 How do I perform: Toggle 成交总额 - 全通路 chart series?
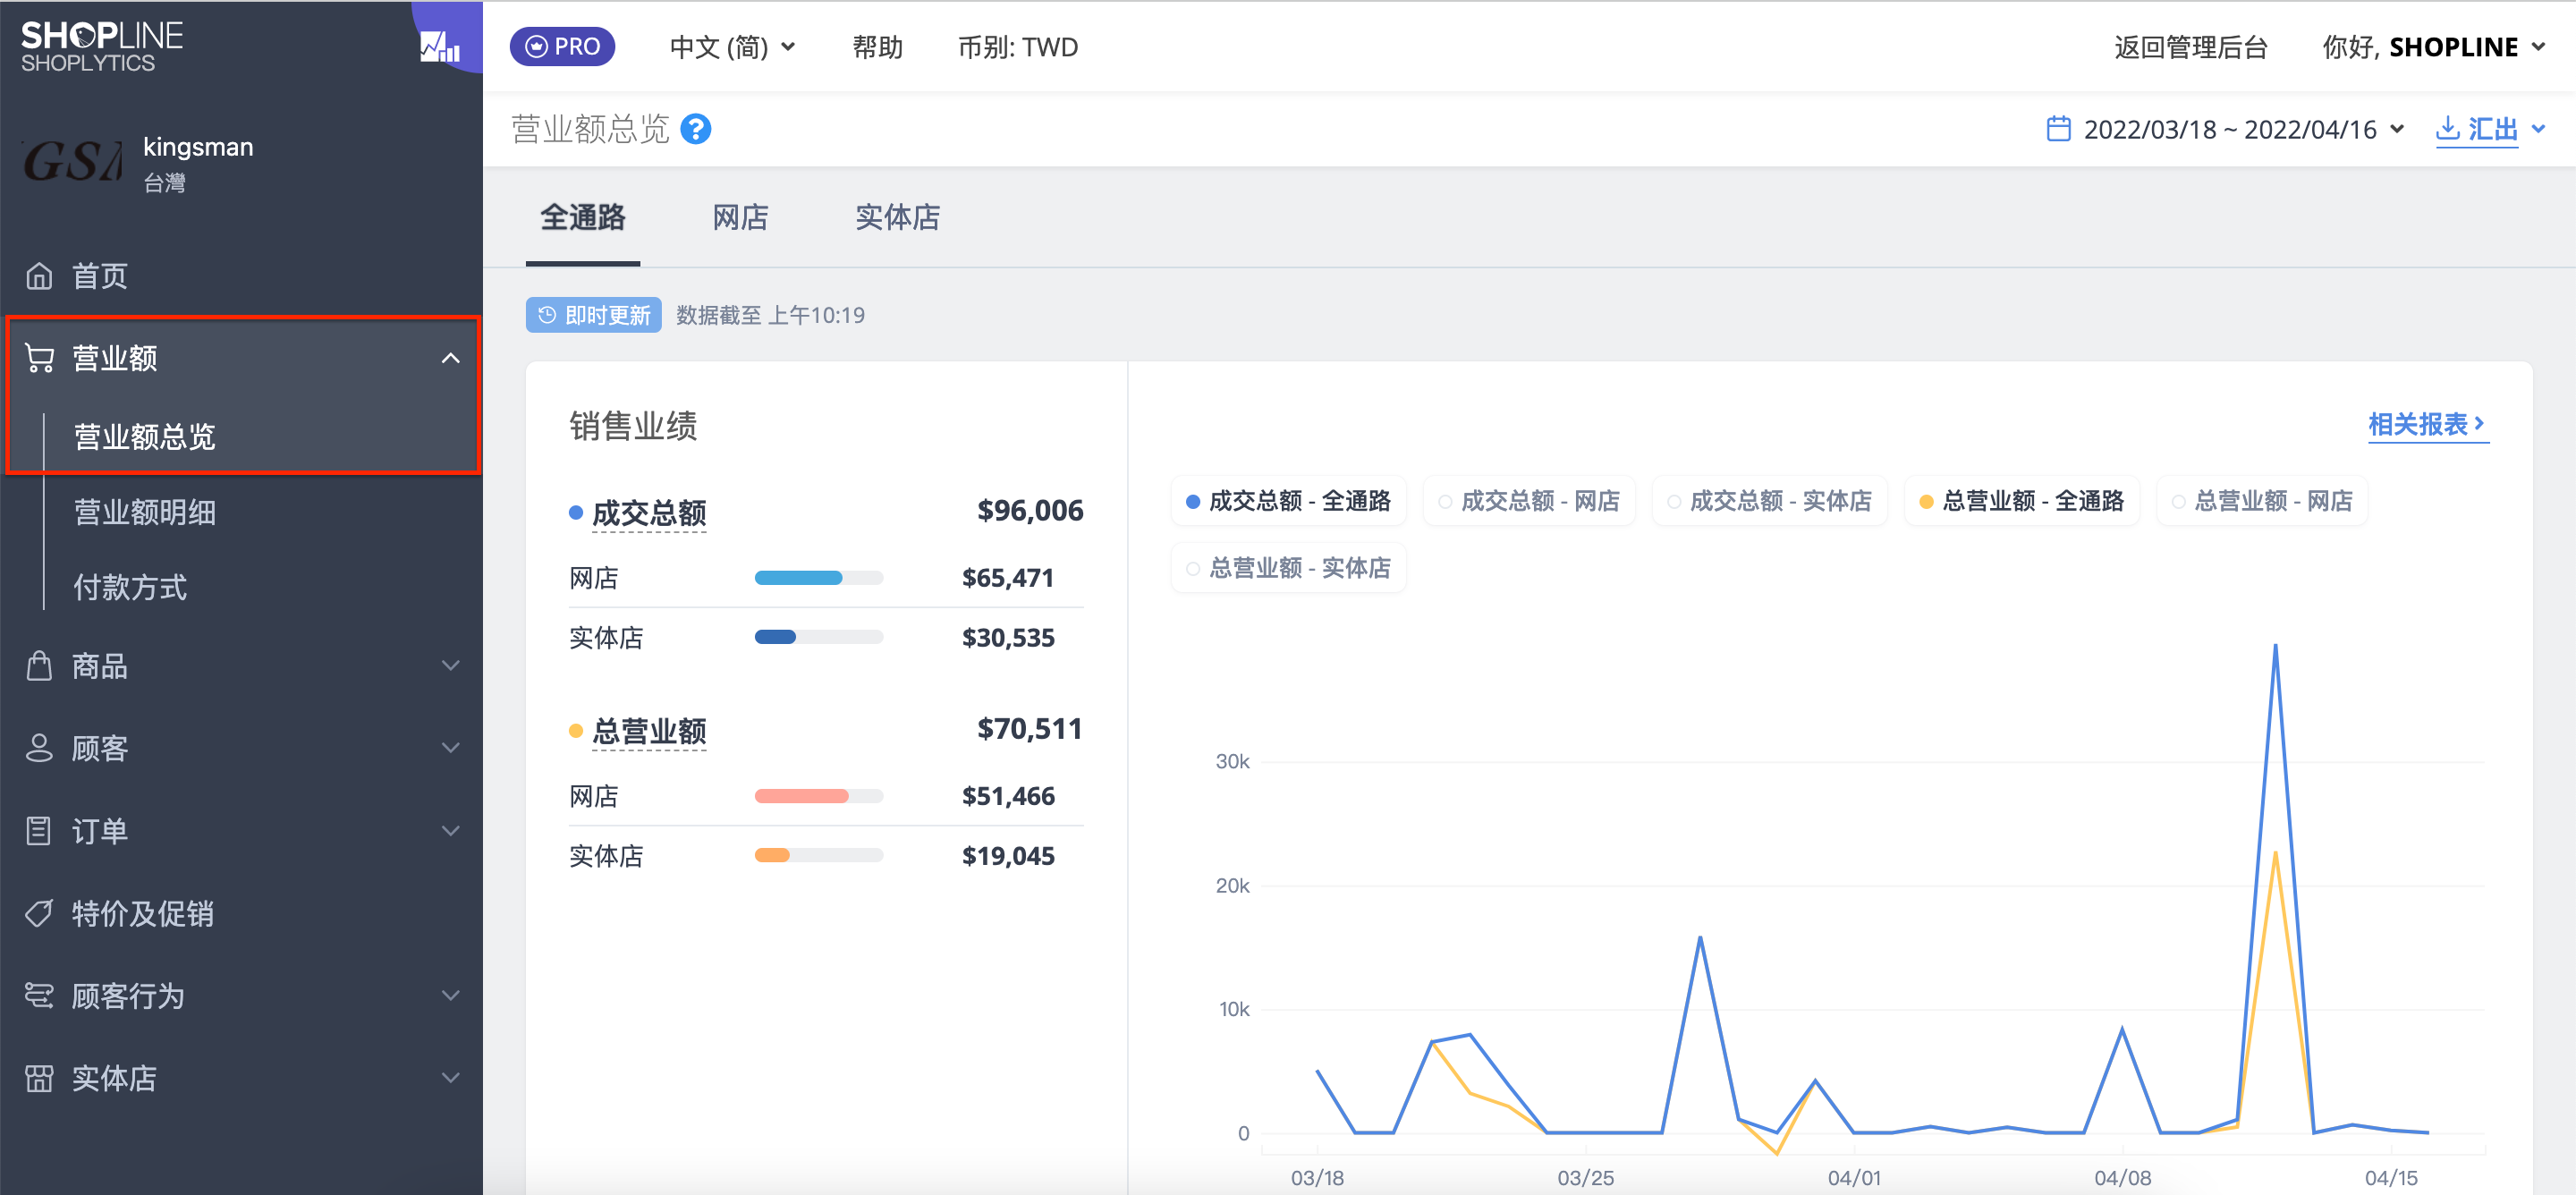[x=1288, y=501]
